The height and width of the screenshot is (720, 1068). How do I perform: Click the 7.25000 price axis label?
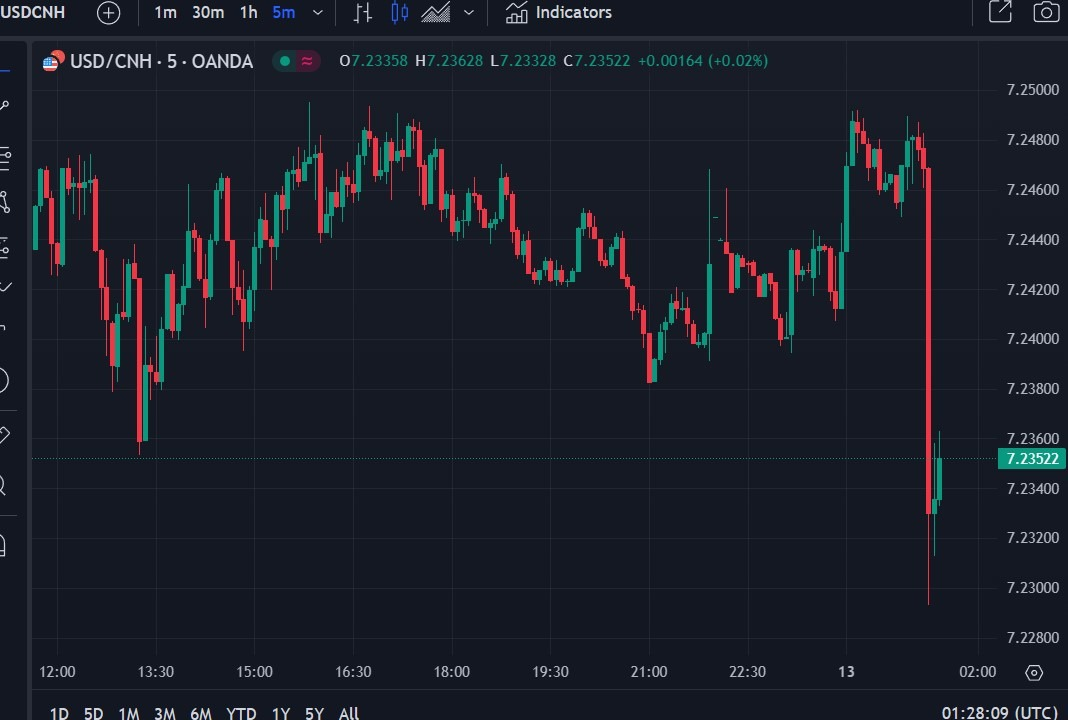(1033, 90)
